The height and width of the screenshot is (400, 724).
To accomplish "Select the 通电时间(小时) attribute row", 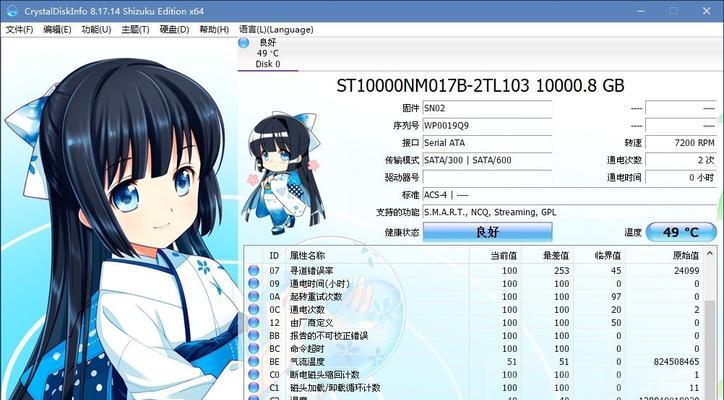I will (474, 284).
